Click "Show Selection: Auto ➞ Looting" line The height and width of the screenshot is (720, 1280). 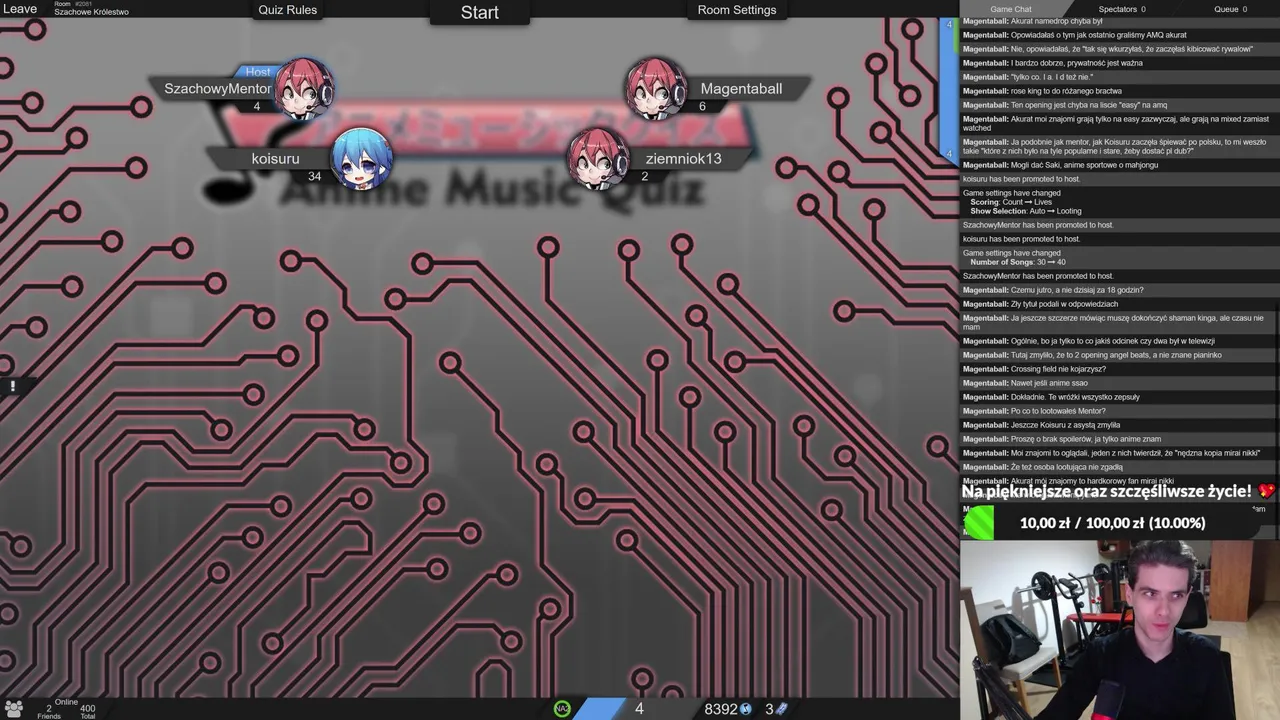[x=1026, y=211]
